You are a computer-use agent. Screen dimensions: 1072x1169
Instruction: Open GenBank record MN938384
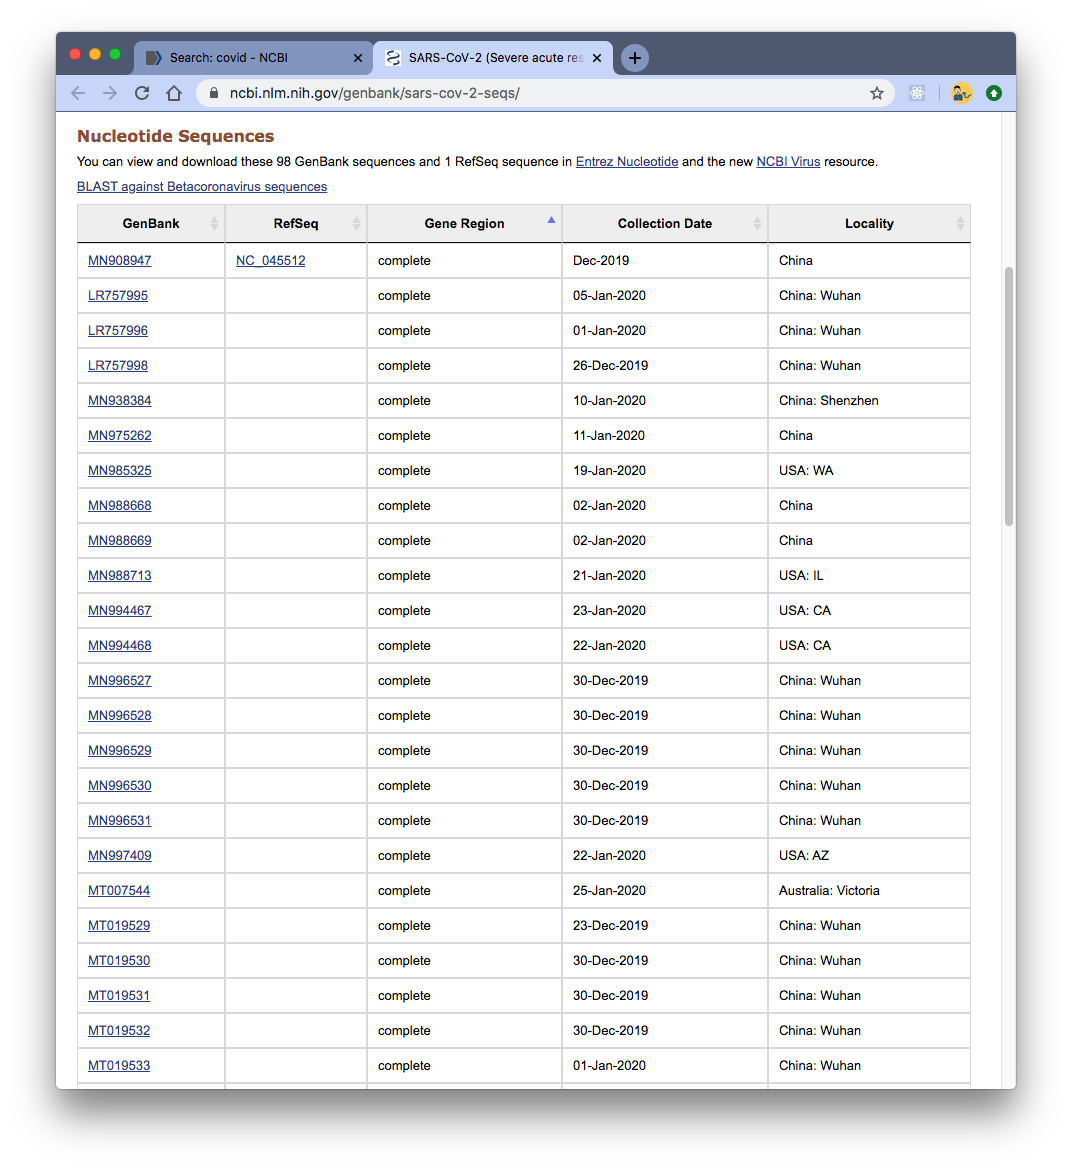point(119,401)
